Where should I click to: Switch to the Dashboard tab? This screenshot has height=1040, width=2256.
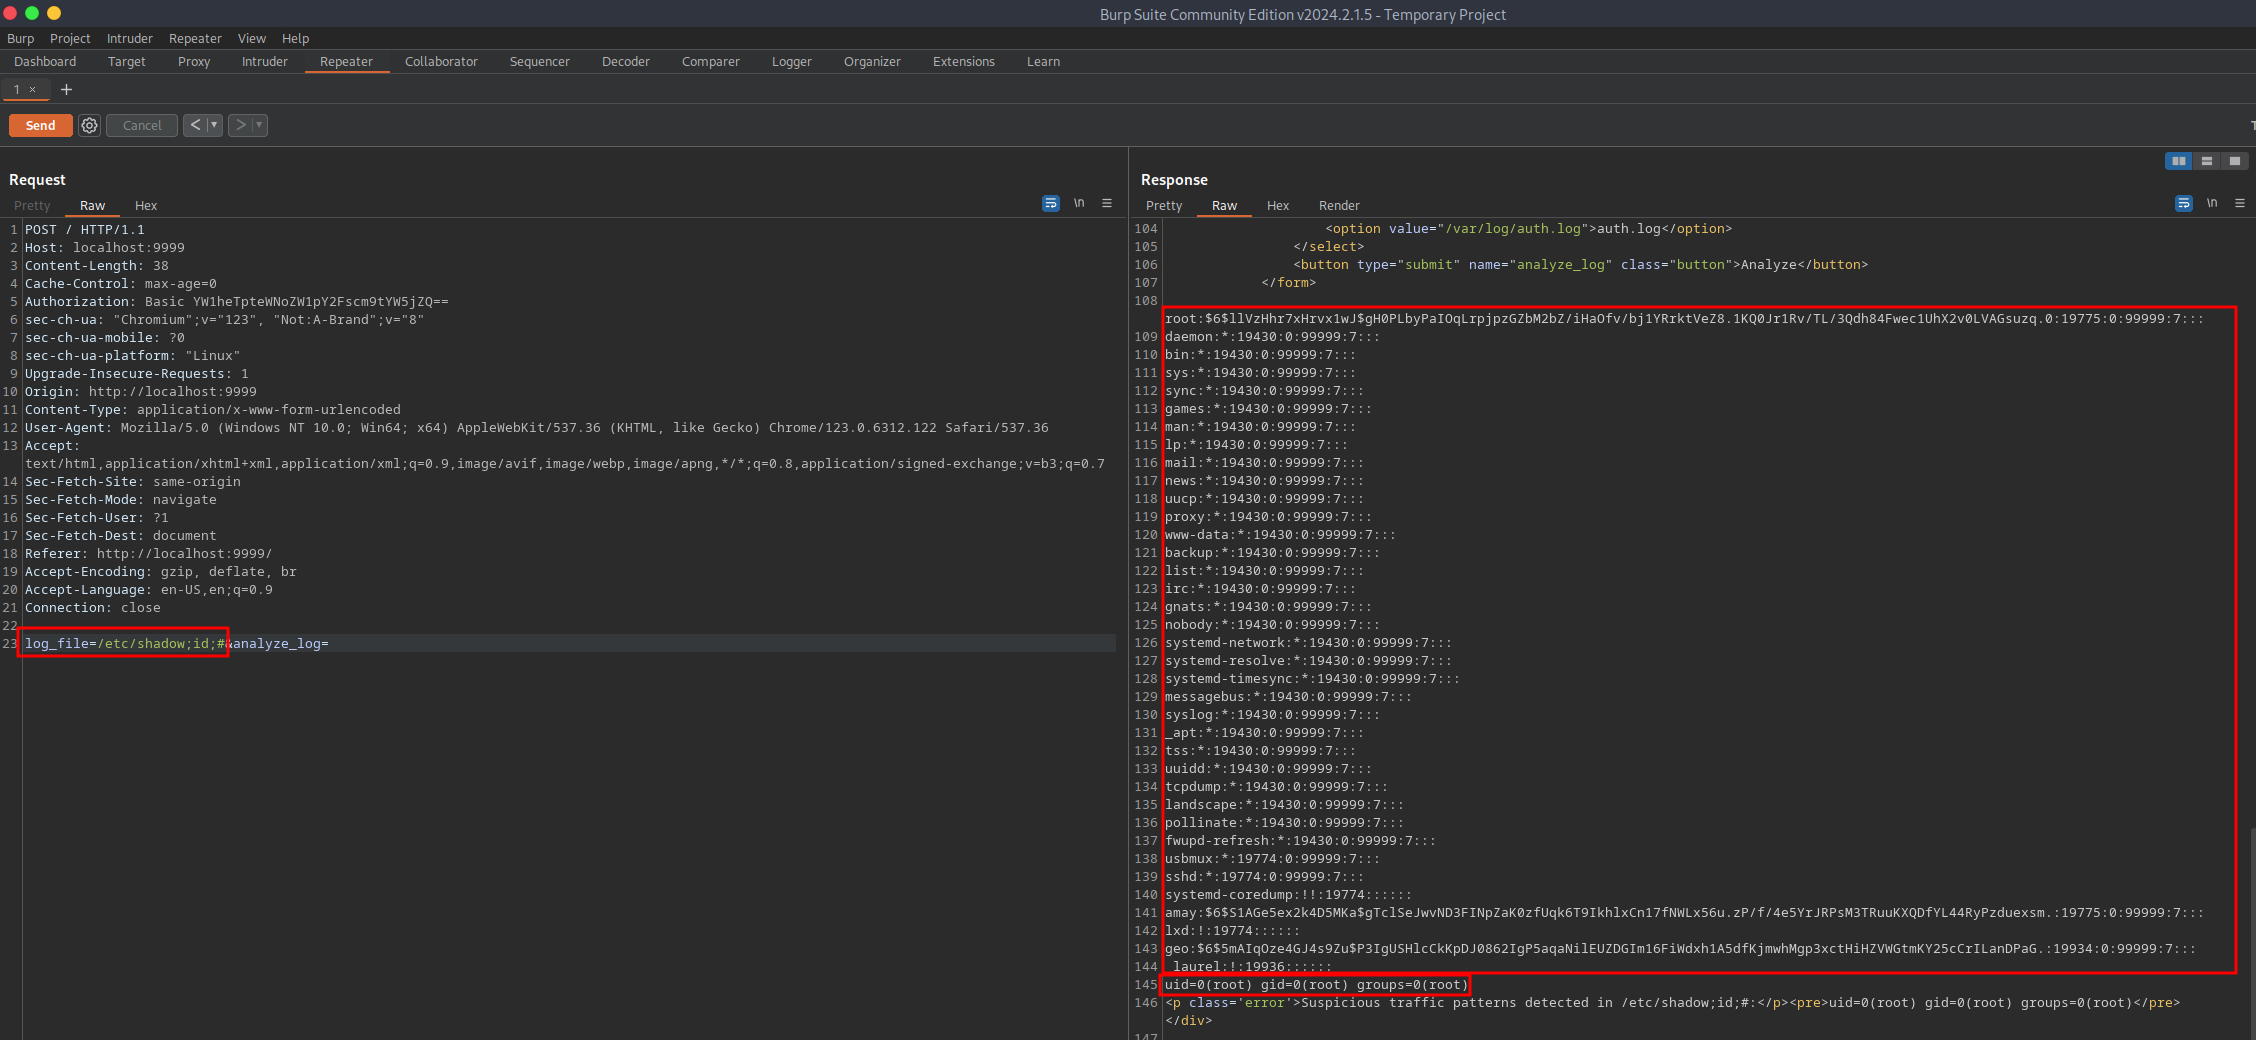click(45, 61)
